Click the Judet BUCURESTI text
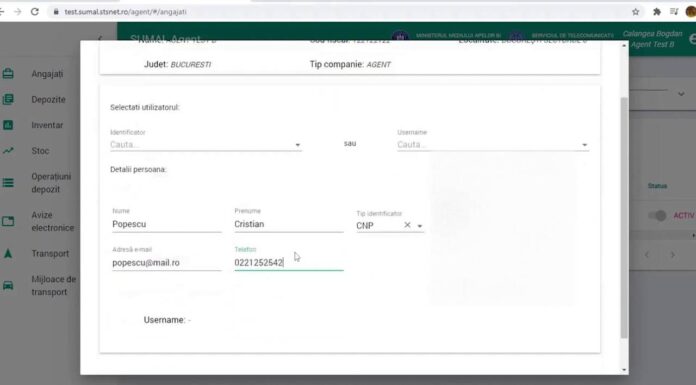The height and width of the screenshot is (385, 696). pos(178,64)
